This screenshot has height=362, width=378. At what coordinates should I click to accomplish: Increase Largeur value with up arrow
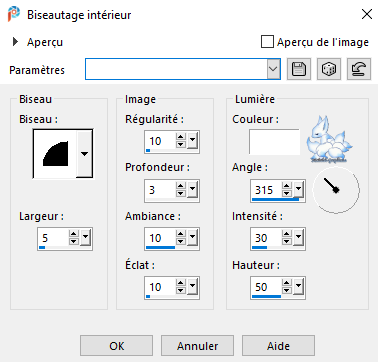point(74,234)
